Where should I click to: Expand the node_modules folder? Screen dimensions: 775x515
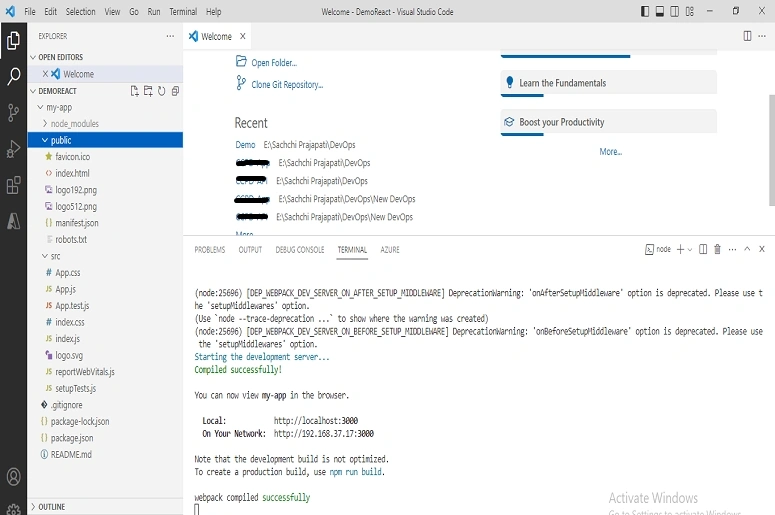pos(45,124)
